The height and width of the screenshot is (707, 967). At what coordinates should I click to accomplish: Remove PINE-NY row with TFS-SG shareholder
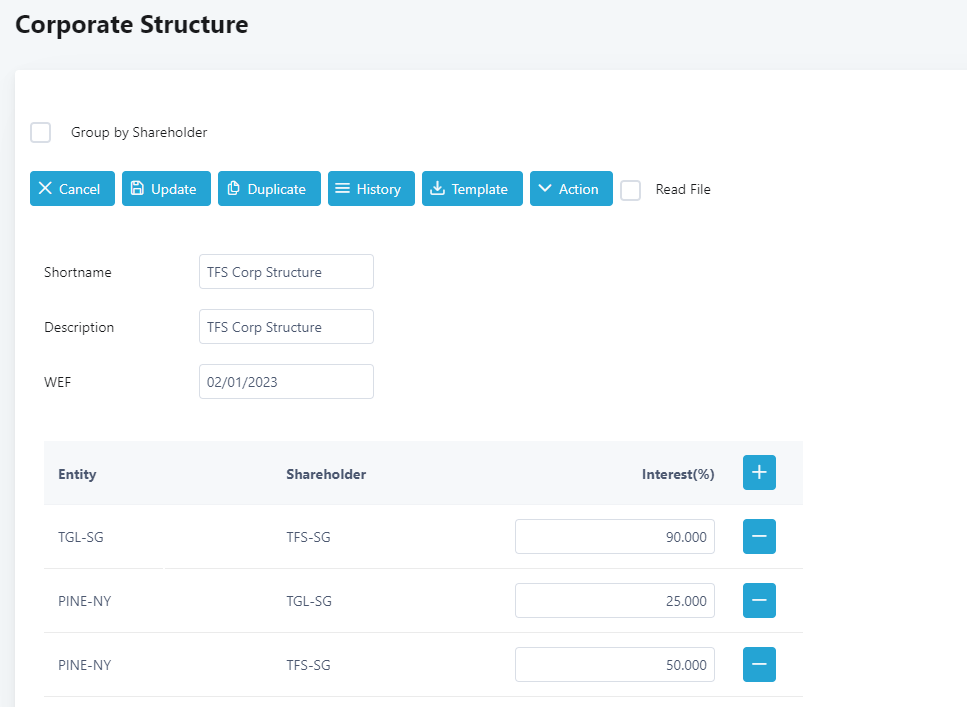[x=759, y=665]
